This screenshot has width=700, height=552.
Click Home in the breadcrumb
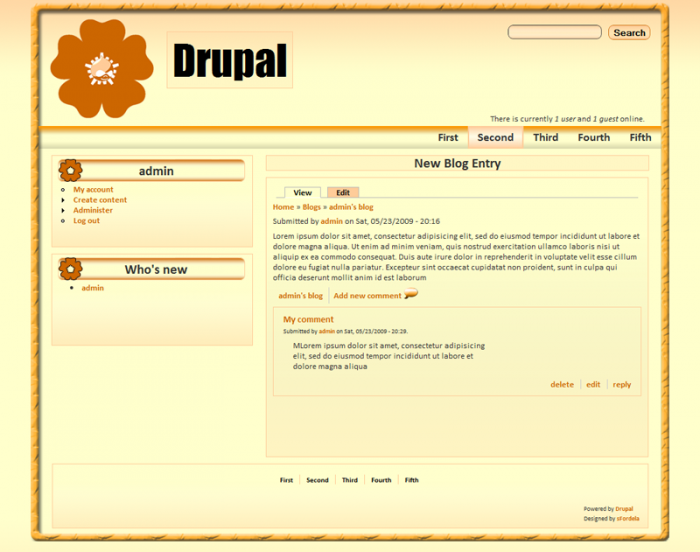283,207
